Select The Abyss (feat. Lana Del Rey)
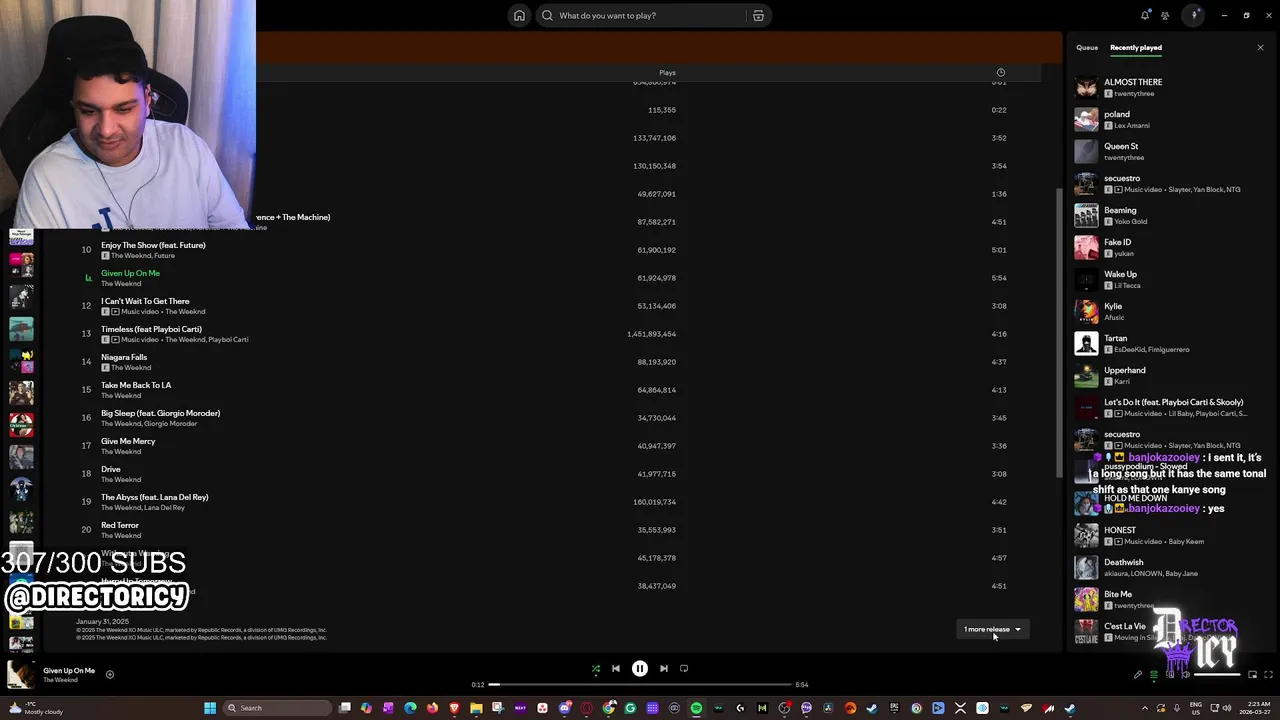Screen dimensions: 1280x720 (154, 497)
